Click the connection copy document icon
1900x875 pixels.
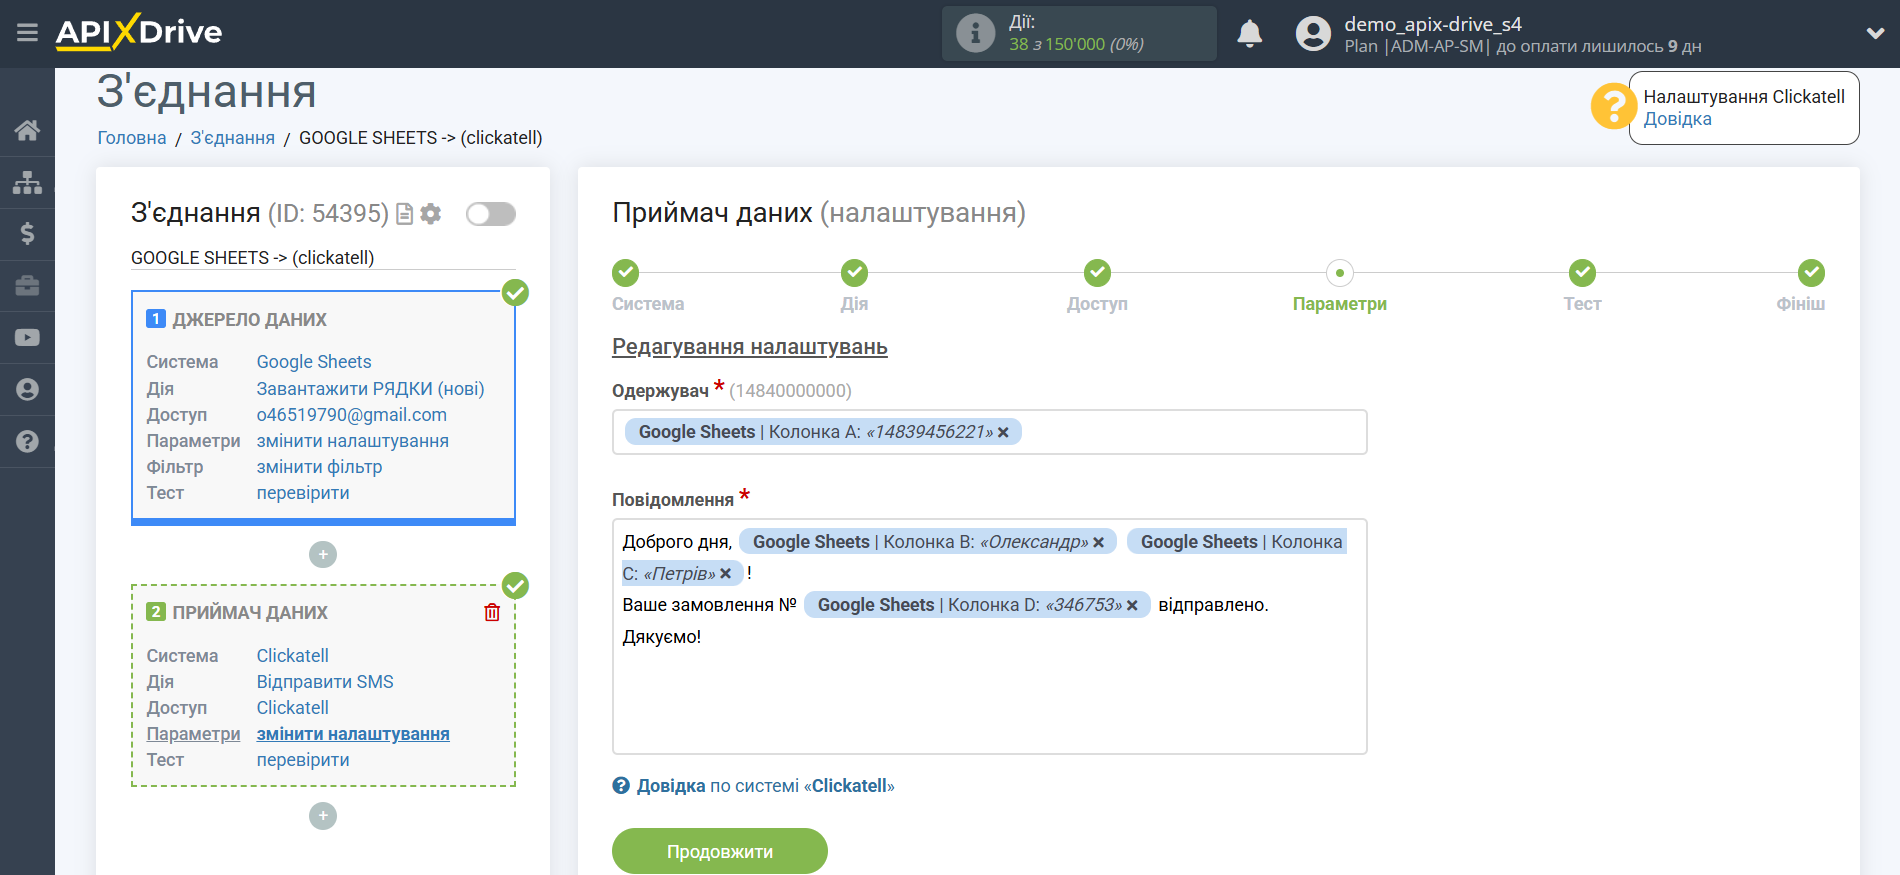404,214
